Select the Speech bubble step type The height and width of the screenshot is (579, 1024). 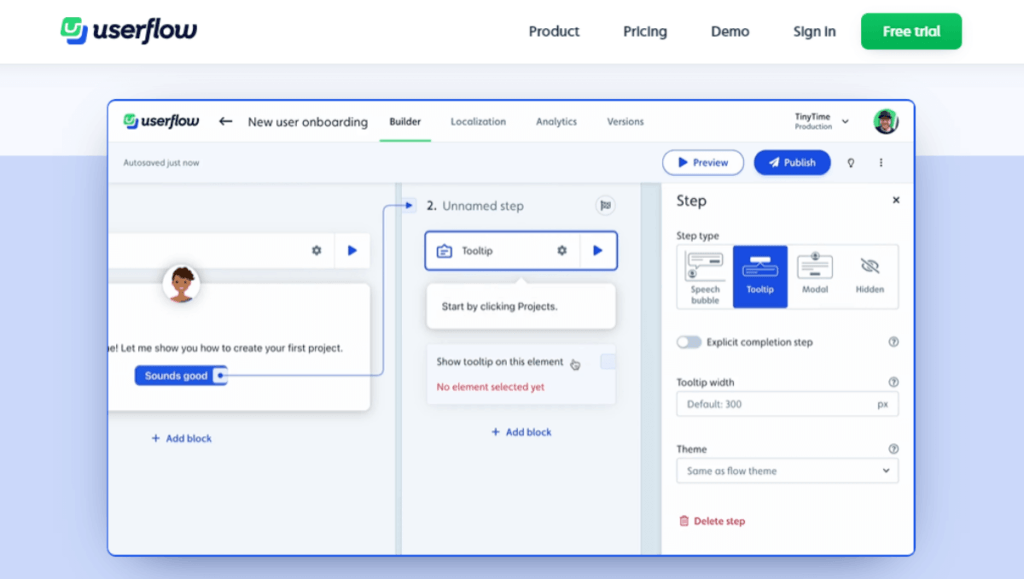704,275
